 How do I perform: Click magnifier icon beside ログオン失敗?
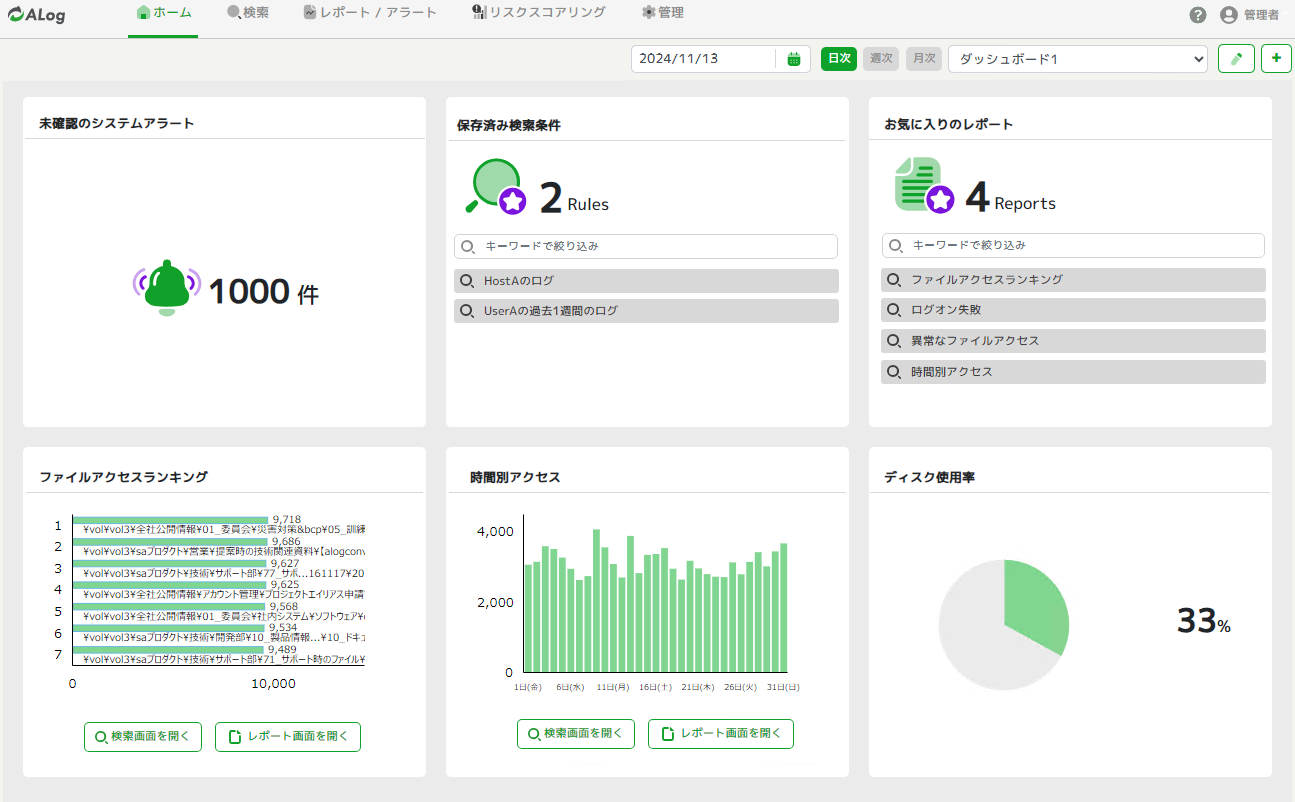point(894,310)
